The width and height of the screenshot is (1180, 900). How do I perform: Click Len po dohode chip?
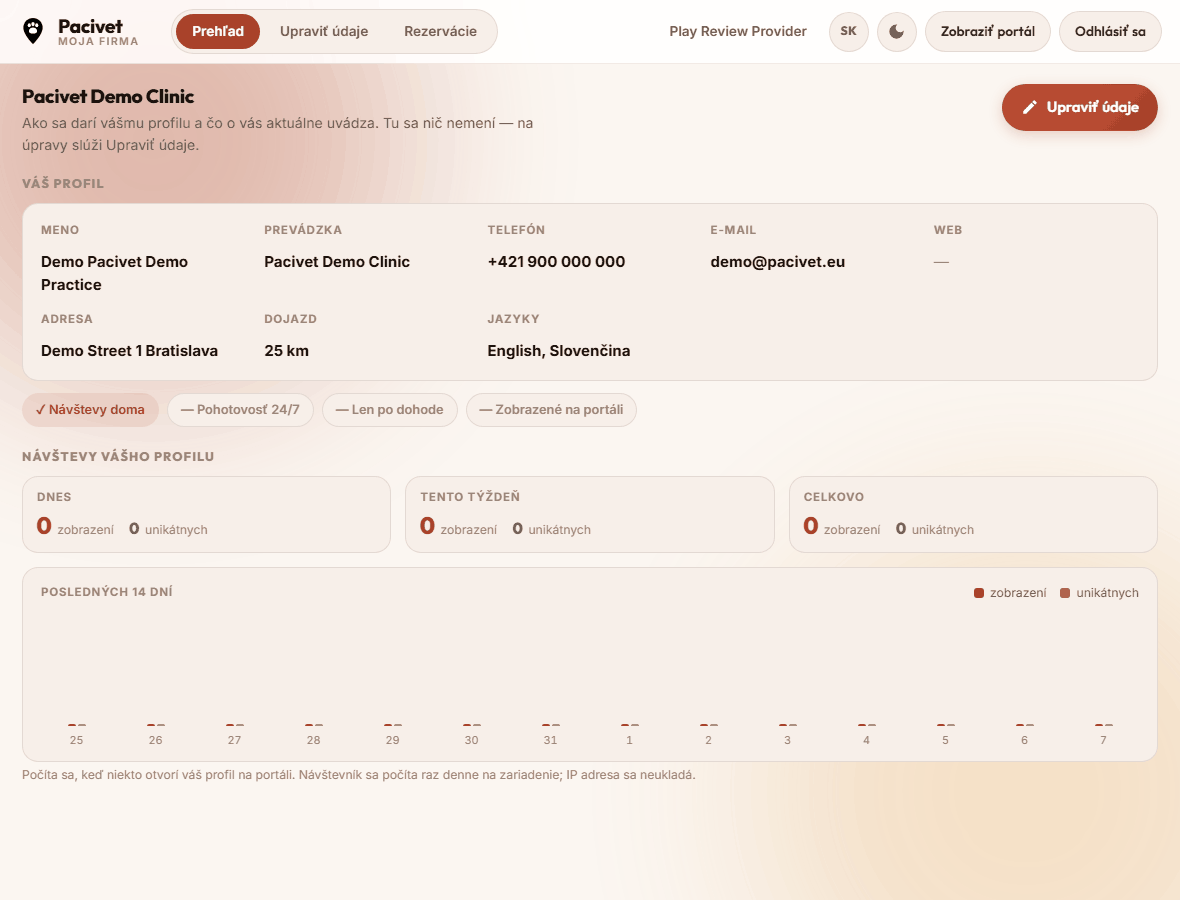click(x=390, y=410)
